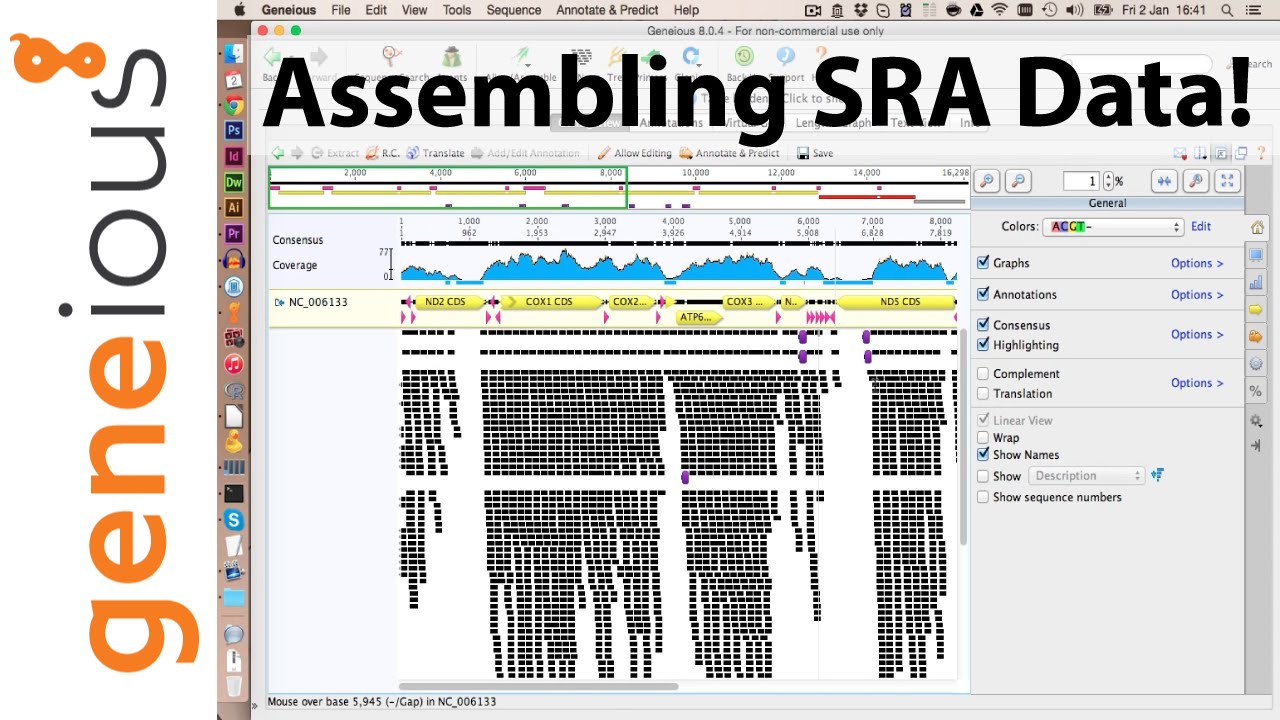Click the zoom to selection button
The image size is (1280, 720).
pos(1195,181)
